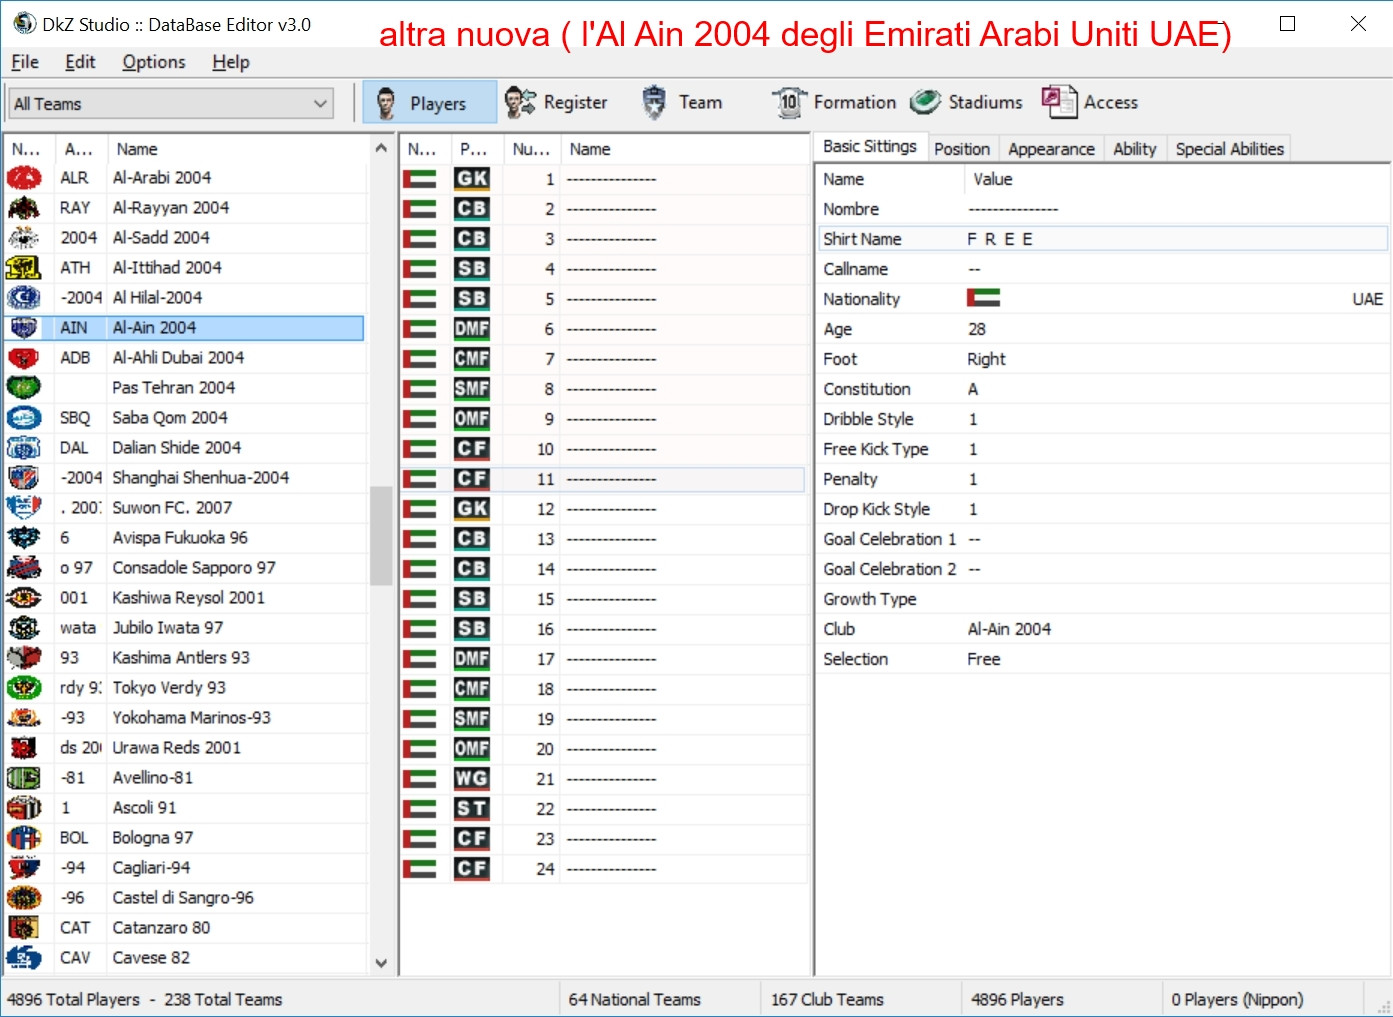Click the Al-Rayyan 2004 team crest icon
The height and width of the screenshot is (1017, 1393).
(24, 208)
